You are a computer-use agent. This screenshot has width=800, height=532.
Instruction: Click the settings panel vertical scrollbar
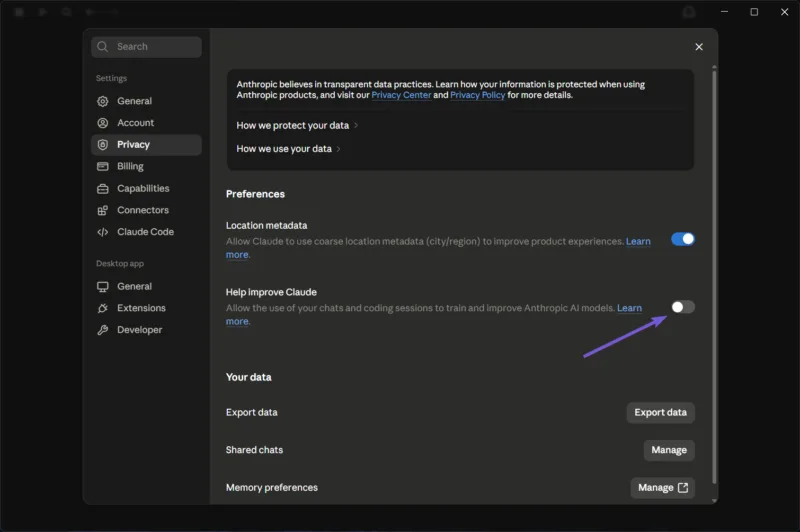(714, 275)
